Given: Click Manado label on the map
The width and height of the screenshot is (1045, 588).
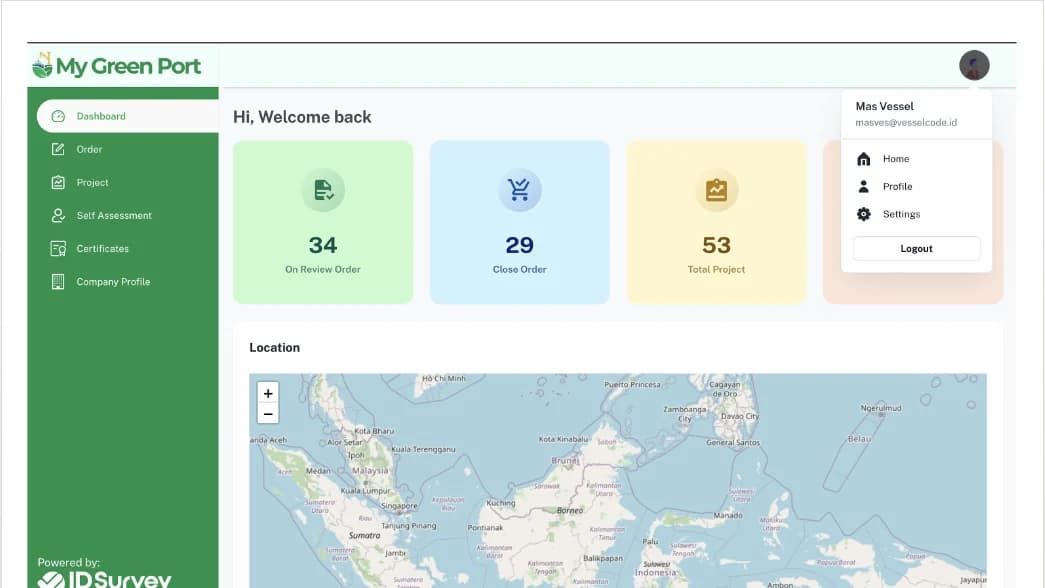Looking at the screenshot, I should [728, 515].
